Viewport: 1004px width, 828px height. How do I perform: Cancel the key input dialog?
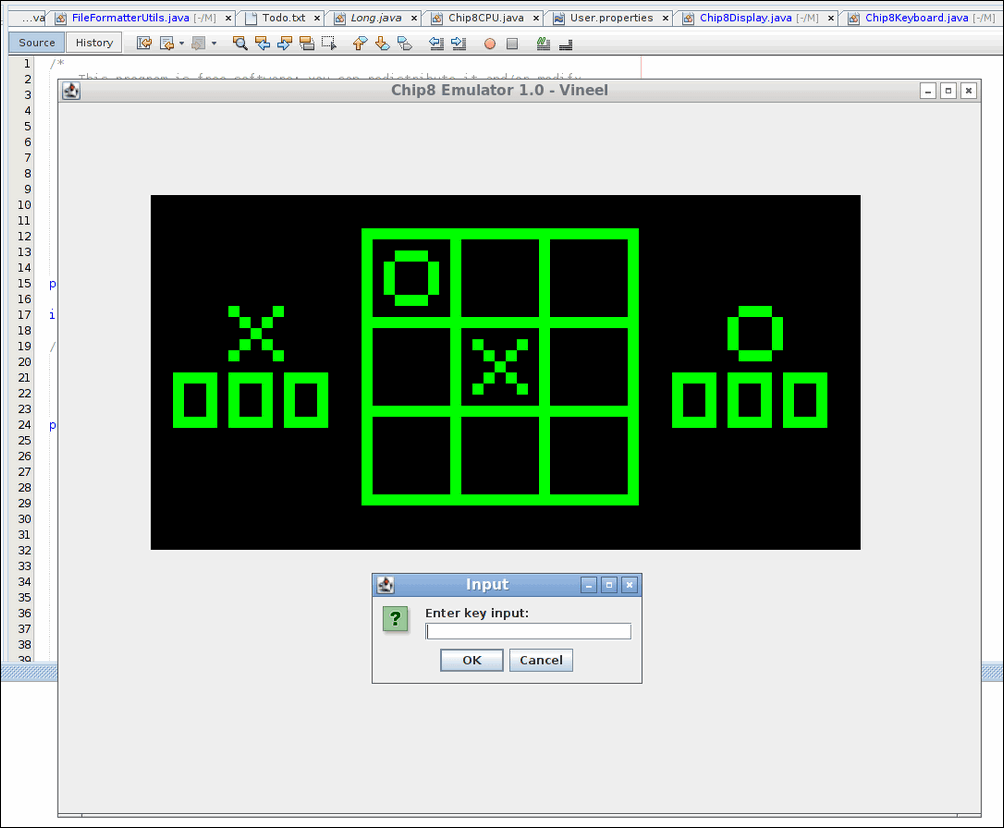pos(540,660)
